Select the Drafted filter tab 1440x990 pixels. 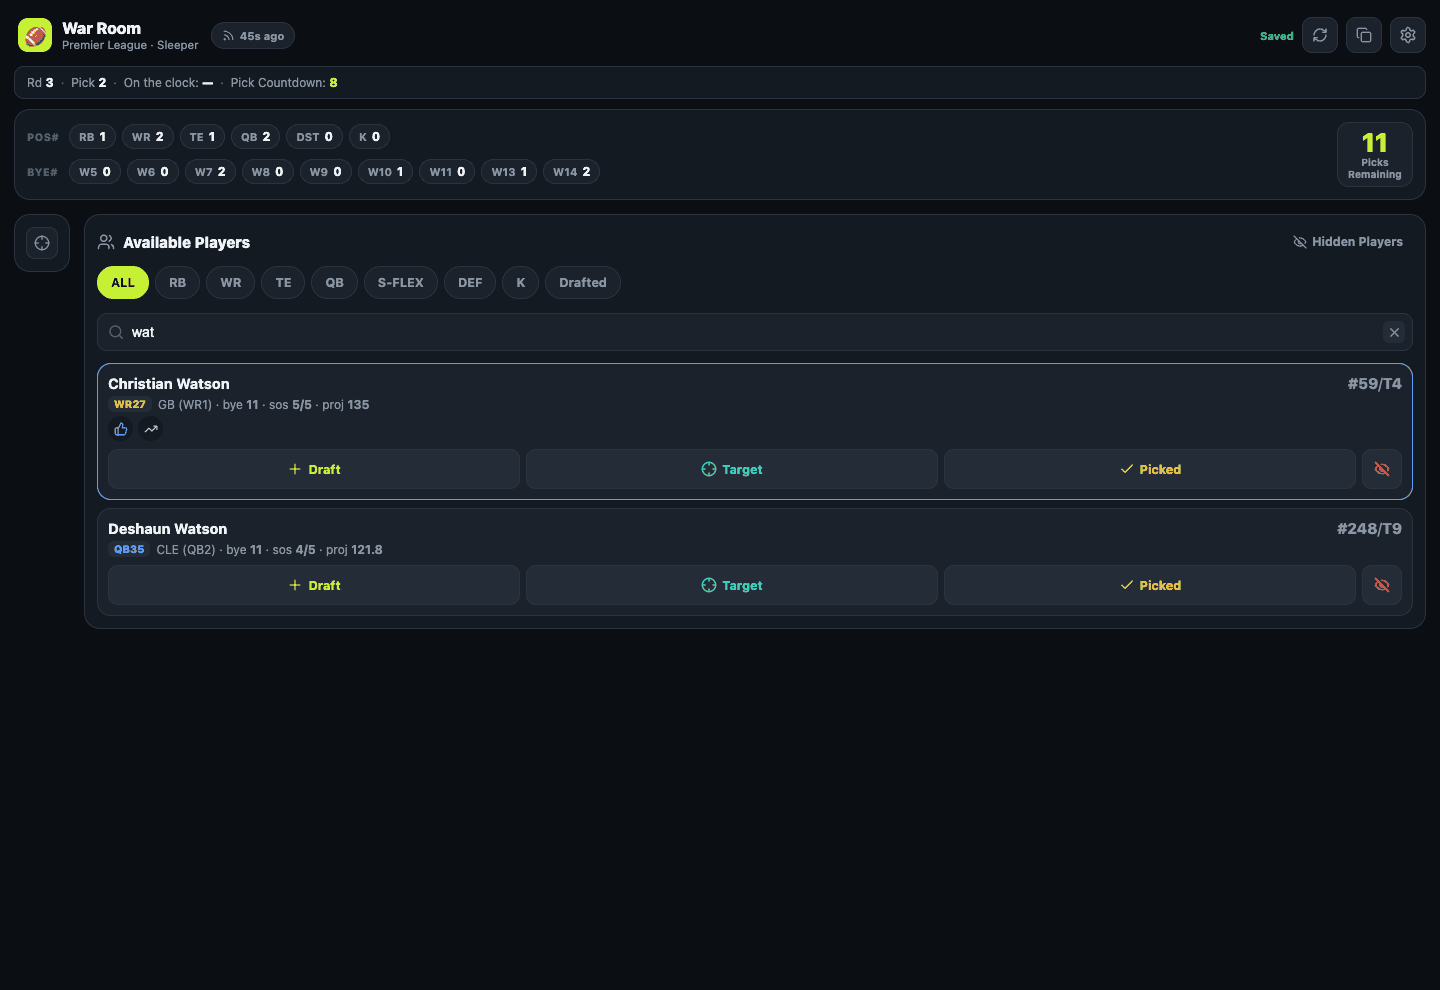583,283
